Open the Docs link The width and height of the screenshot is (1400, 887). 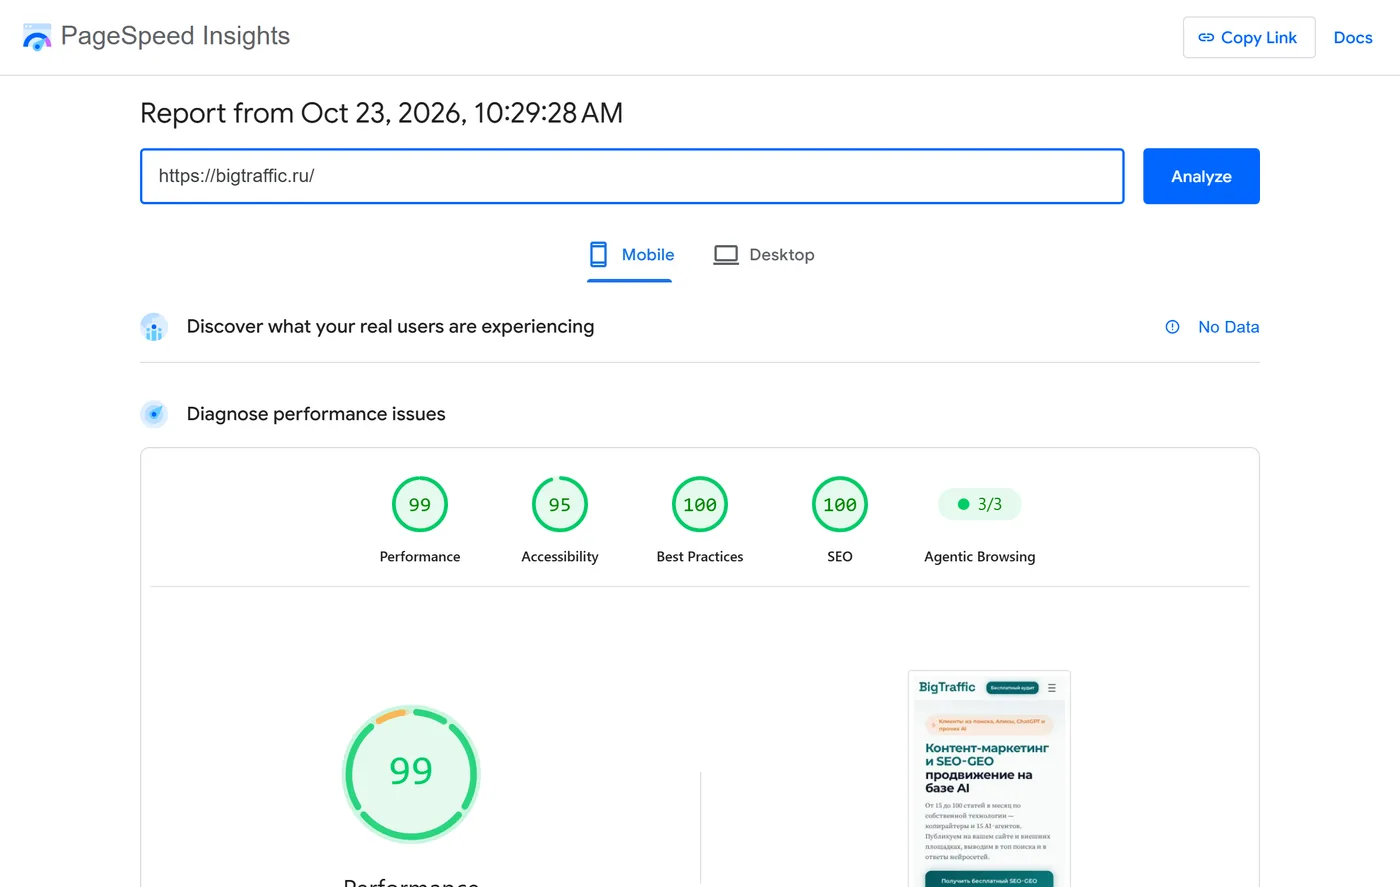(1353, 38)
